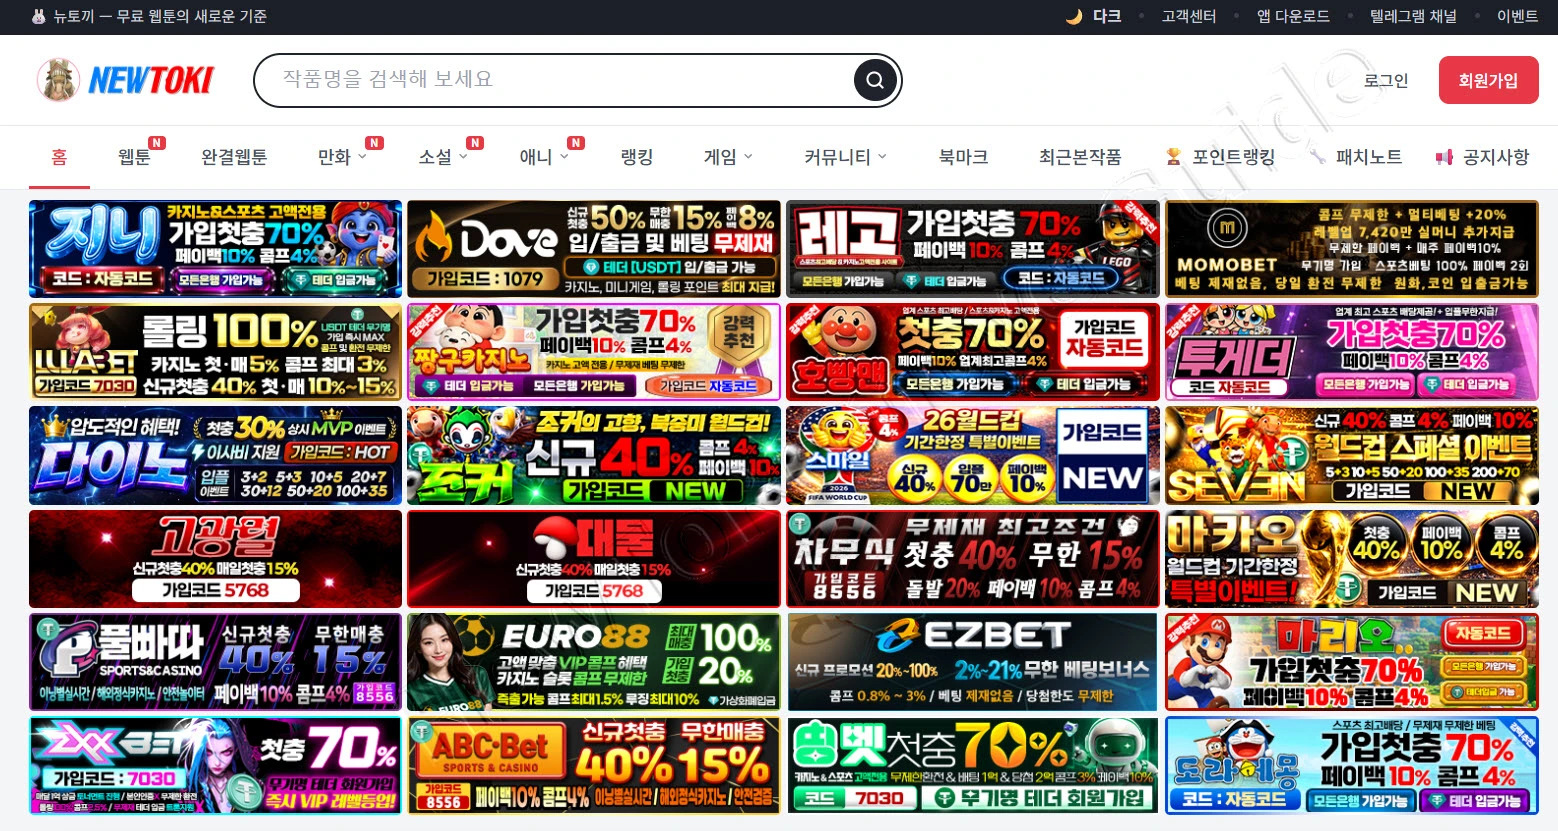Open the 웹툰 menu item
The image size is (1558, 831).
coord(134,157)
